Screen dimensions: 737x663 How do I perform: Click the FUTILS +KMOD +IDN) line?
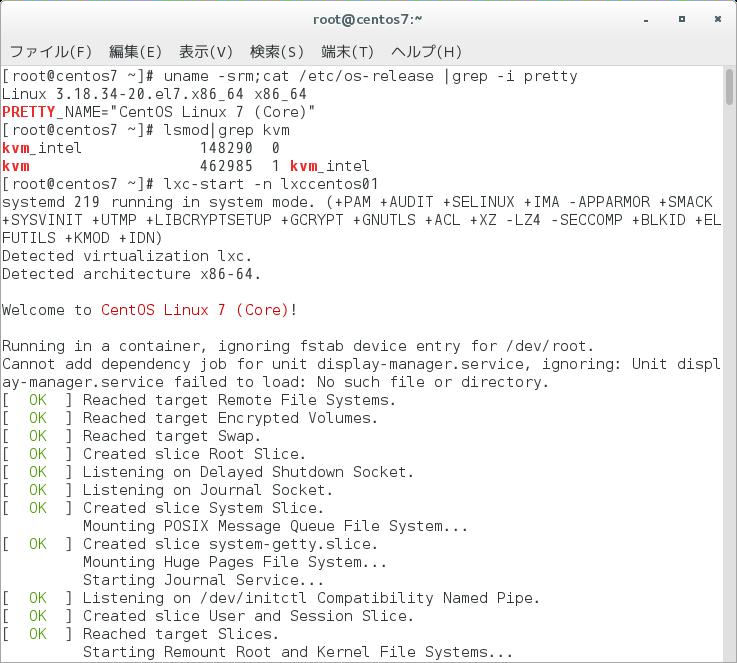[82, 238]
